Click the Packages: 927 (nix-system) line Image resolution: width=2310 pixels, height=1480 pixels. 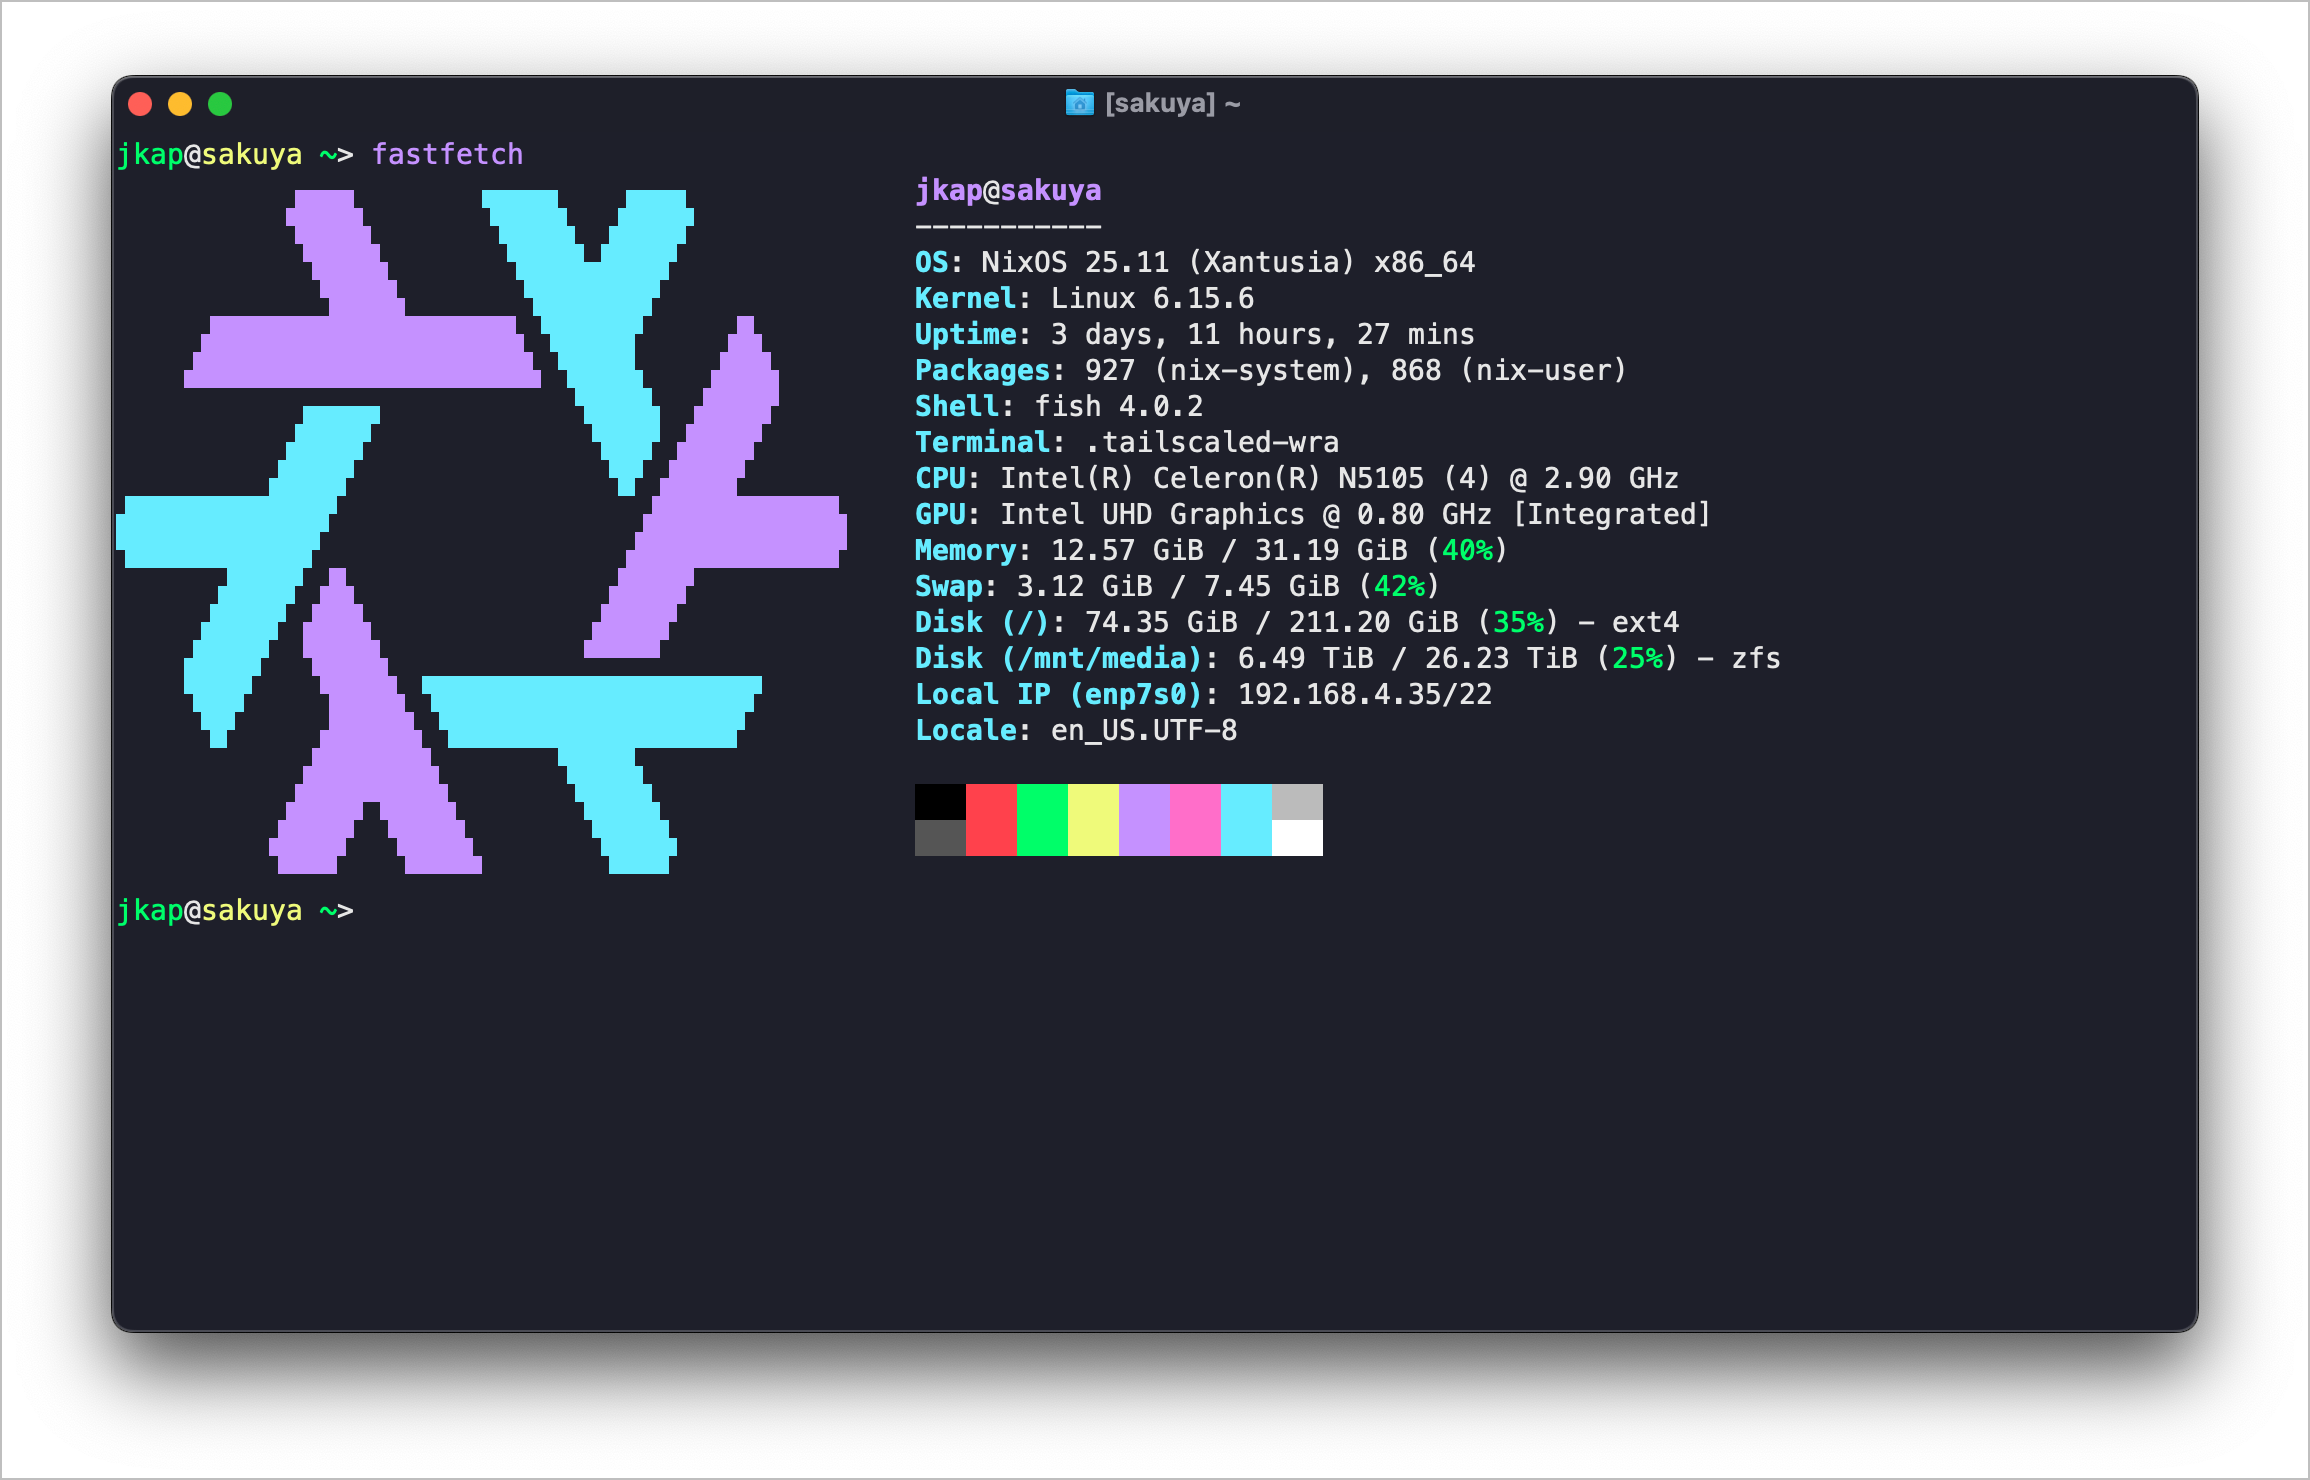1271,370
